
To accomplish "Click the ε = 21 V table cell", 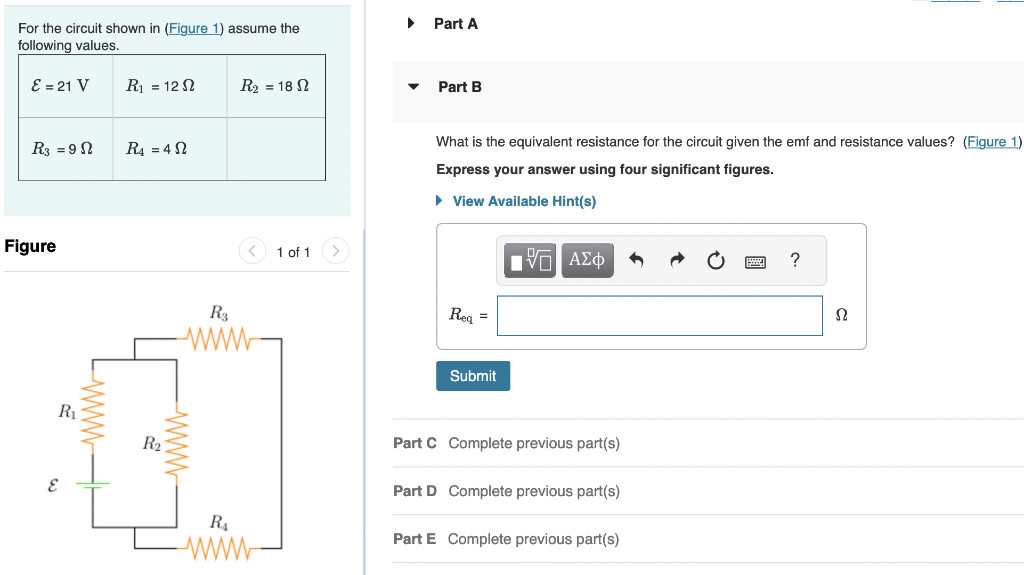I will coord(65,86).
